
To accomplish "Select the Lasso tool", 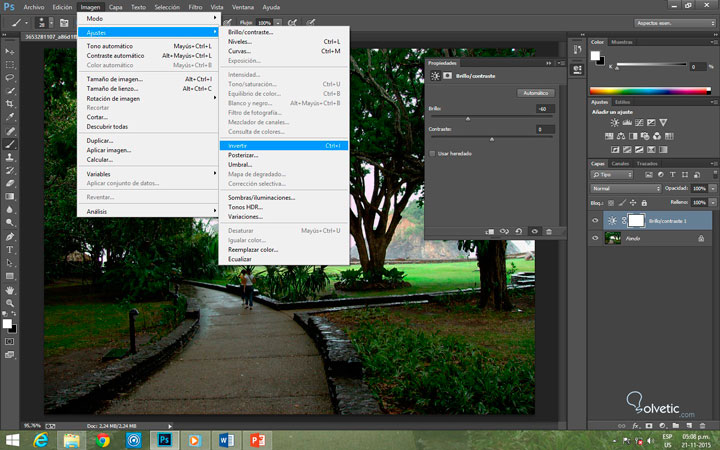I will click(10, 78).
